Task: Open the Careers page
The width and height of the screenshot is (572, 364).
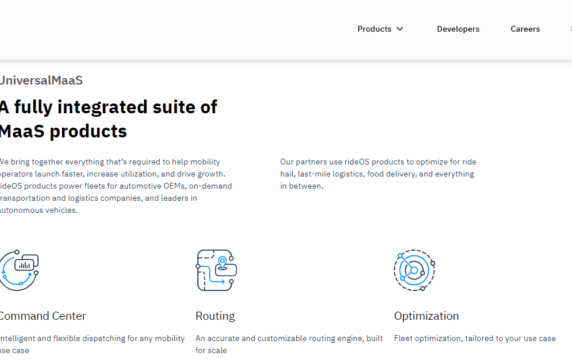Action: click(525, 29)
